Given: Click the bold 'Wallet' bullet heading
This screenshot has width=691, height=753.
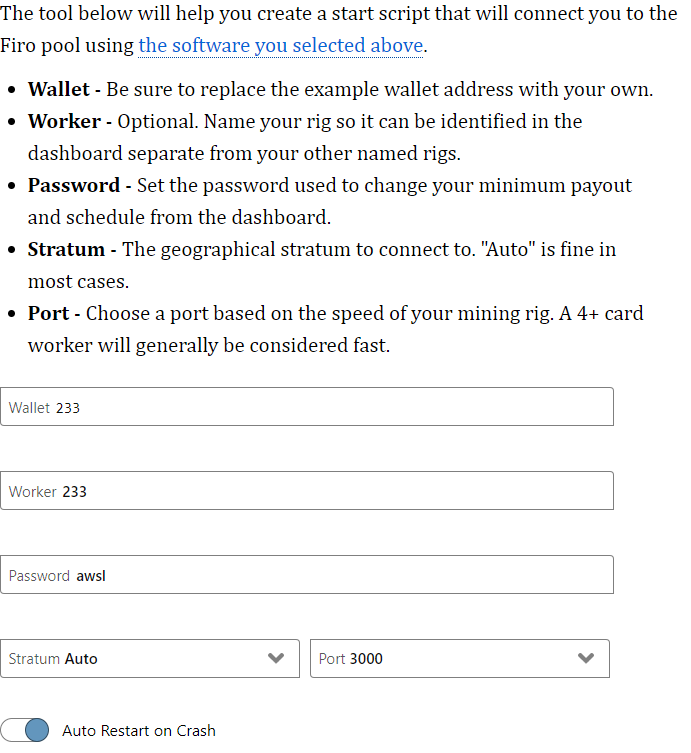Looking at the screenshot, I should [x=59, y=89].
